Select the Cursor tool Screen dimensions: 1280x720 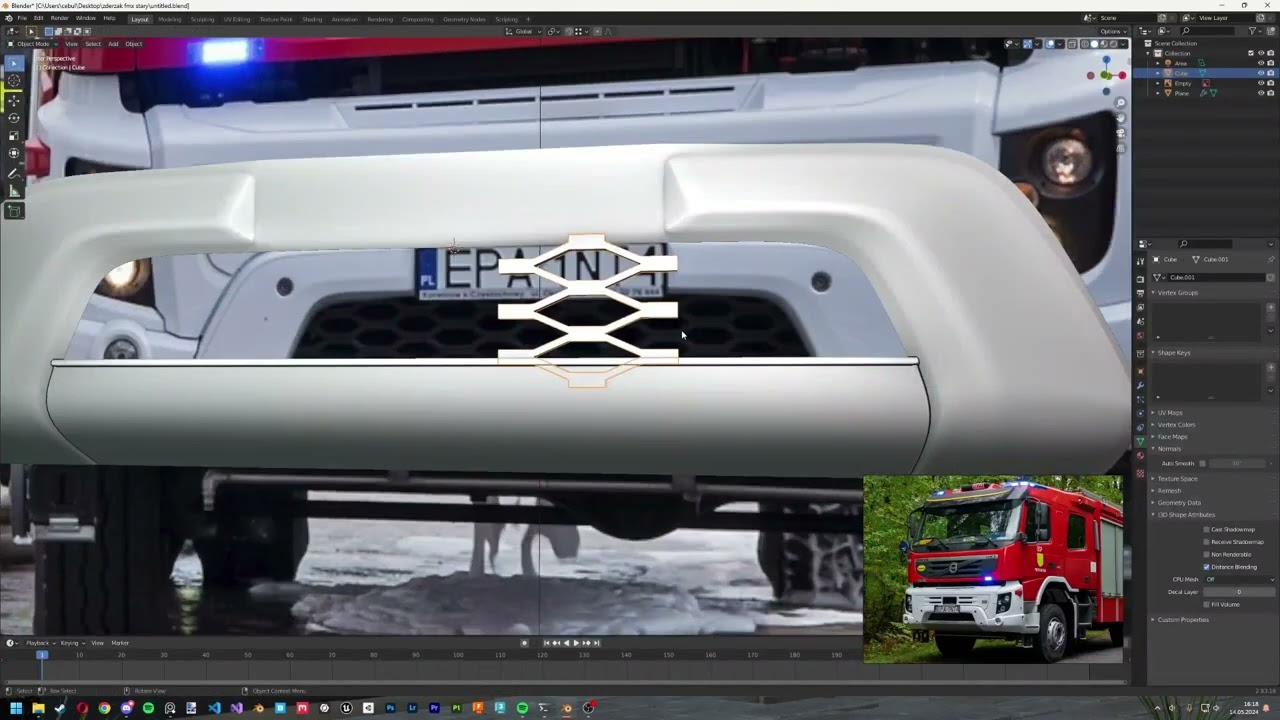14,81
